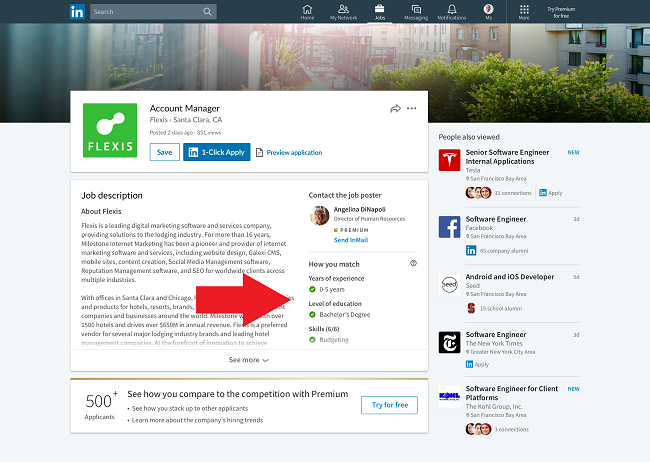The image size is (650, 462).
Task: Click the LinkedIn icon beside 65 company alumni
Action: pos(471,250)
